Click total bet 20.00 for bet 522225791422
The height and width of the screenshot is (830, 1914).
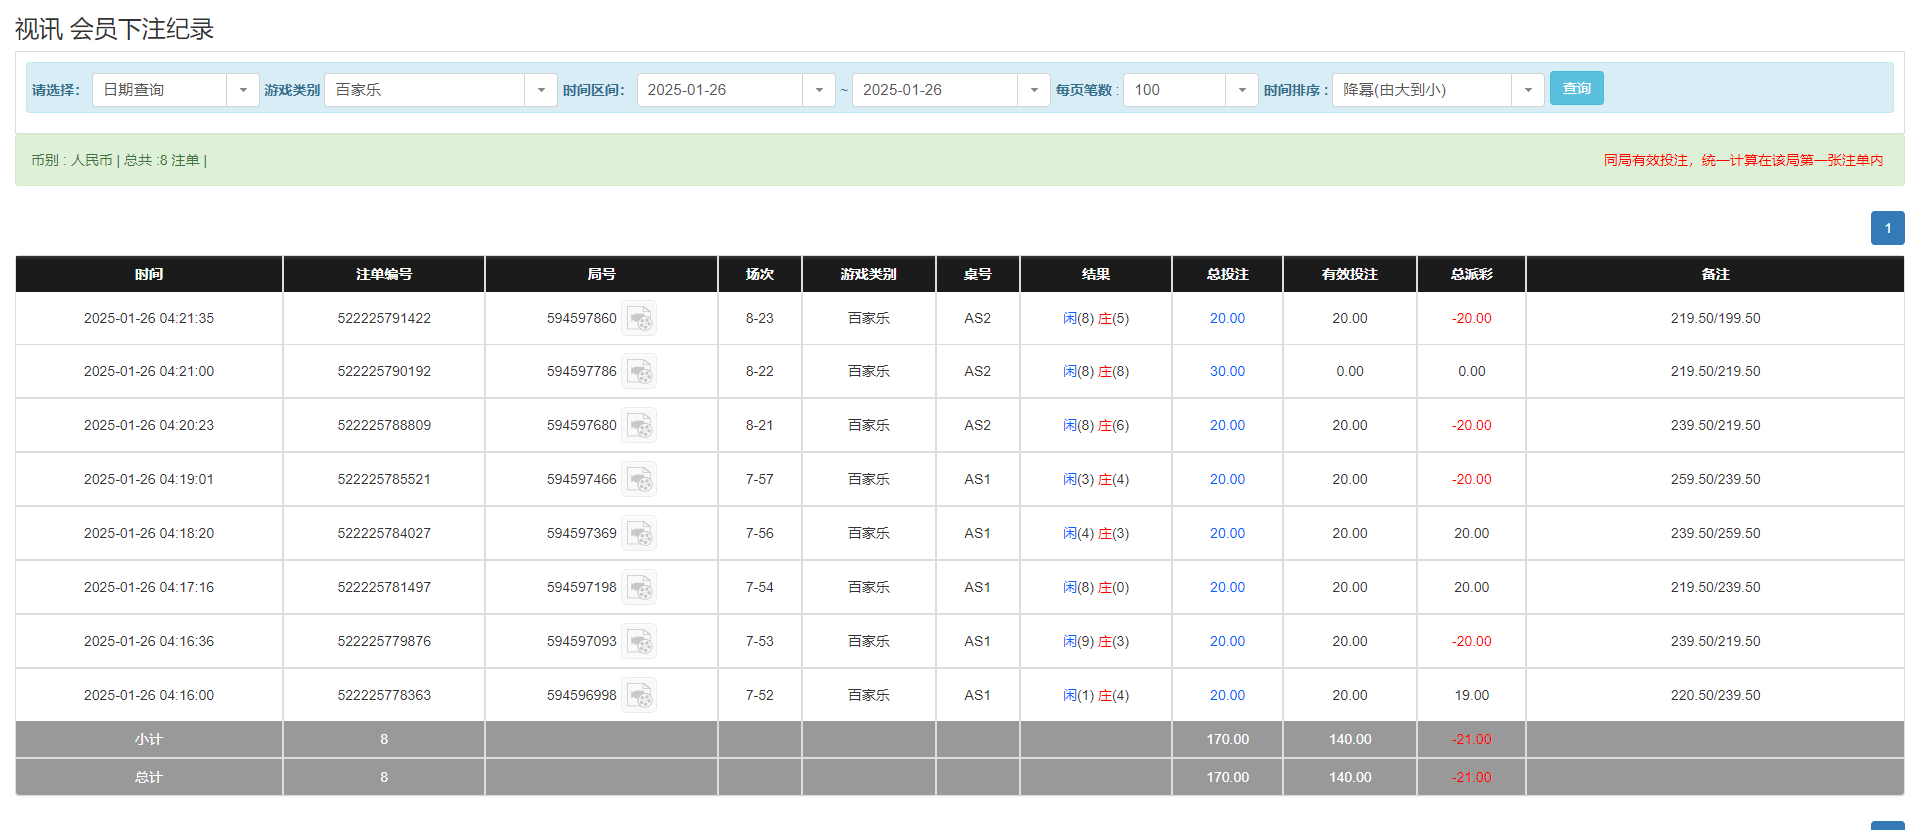(1227, 319)
